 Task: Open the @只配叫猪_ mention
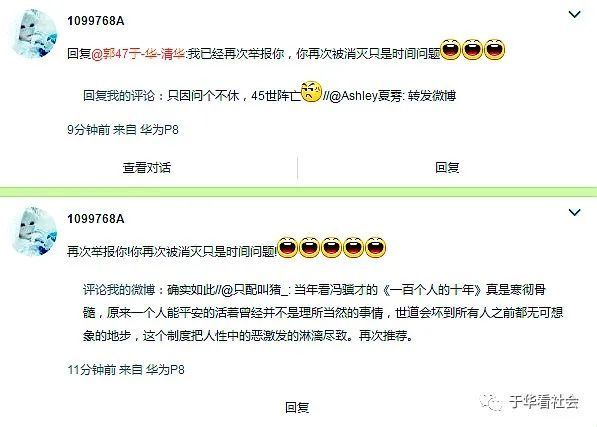pyautogui.click(x=256, y=290)
